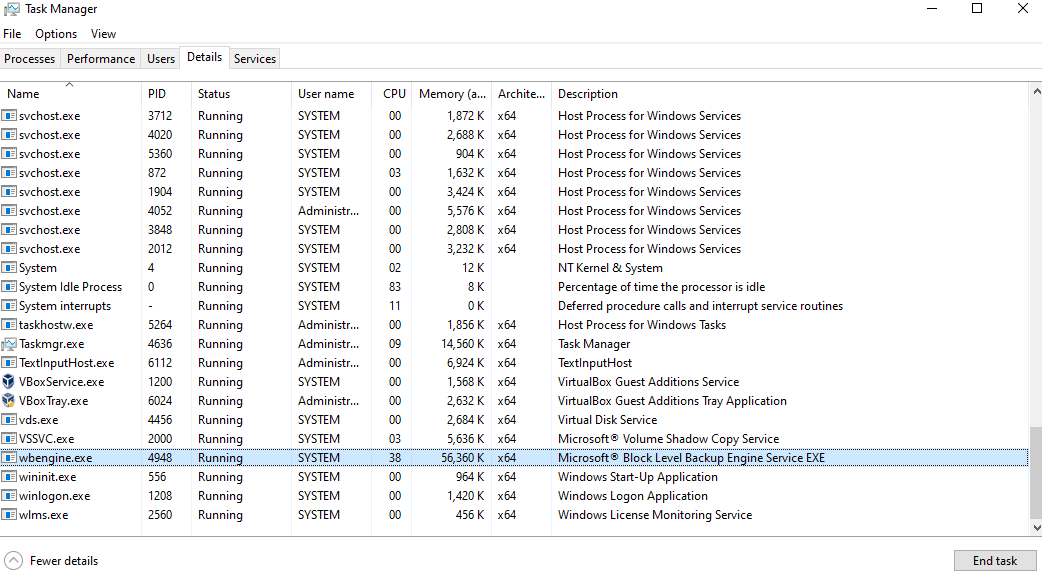Click 'Virtual Disk Service' description

pyautogui.click(x=607, y=420)
